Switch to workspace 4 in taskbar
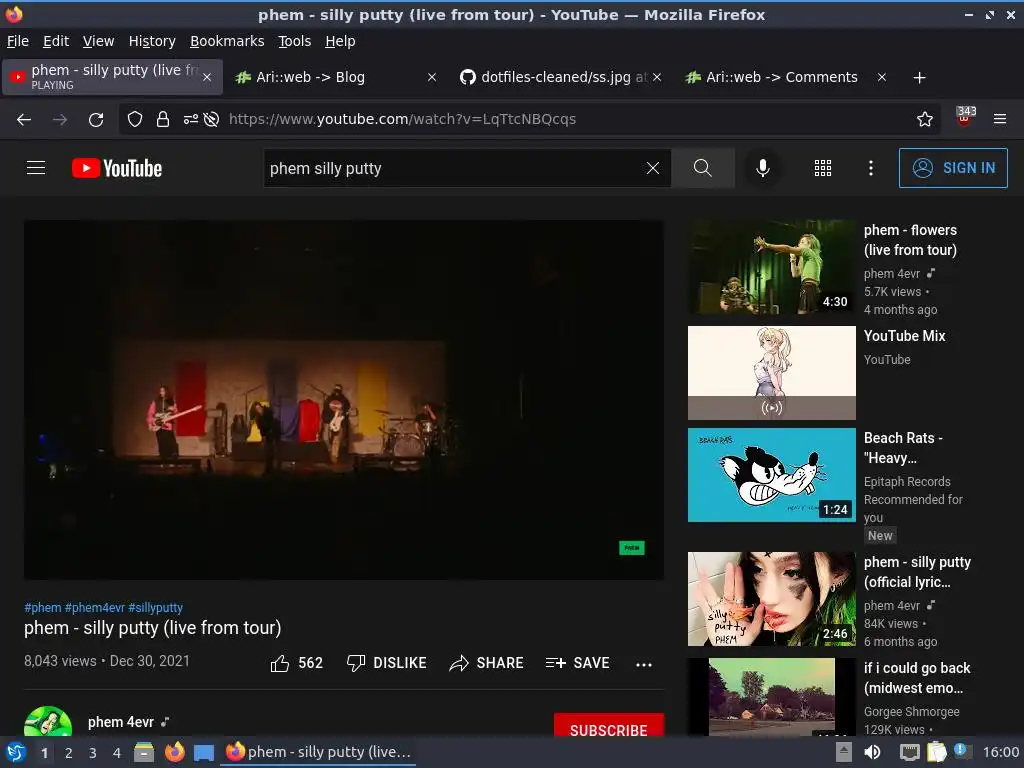 (117, 752)
